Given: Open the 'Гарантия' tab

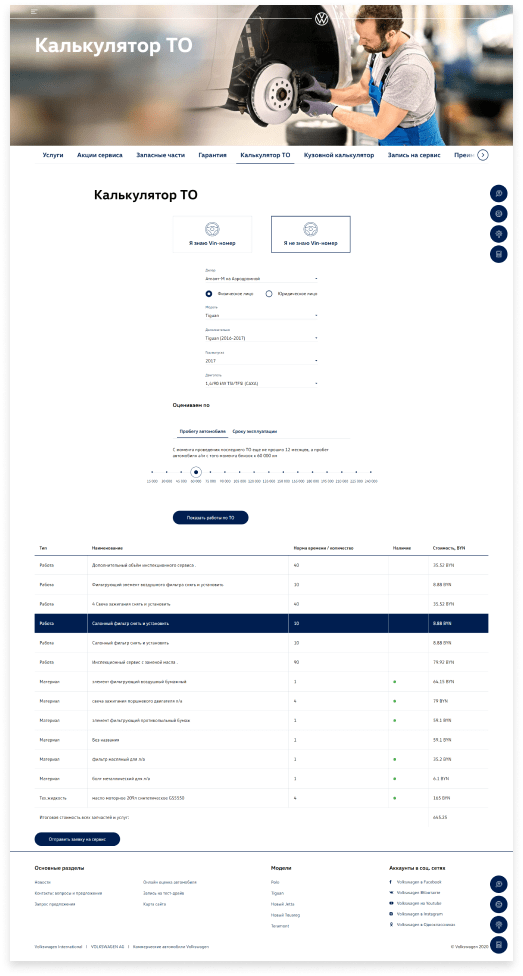Looking at the screenshot, I should tap(212, 155).
